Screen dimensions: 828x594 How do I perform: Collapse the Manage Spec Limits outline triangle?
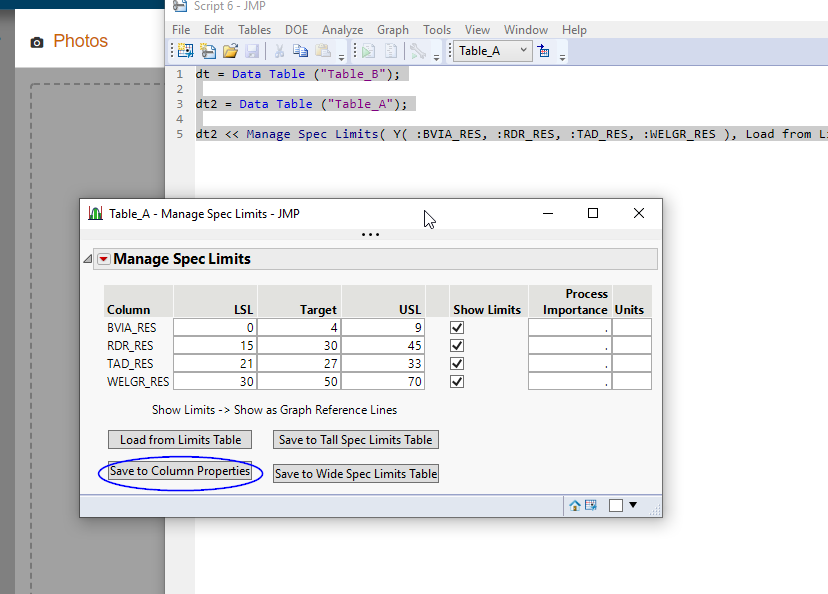tap(87, 259)
